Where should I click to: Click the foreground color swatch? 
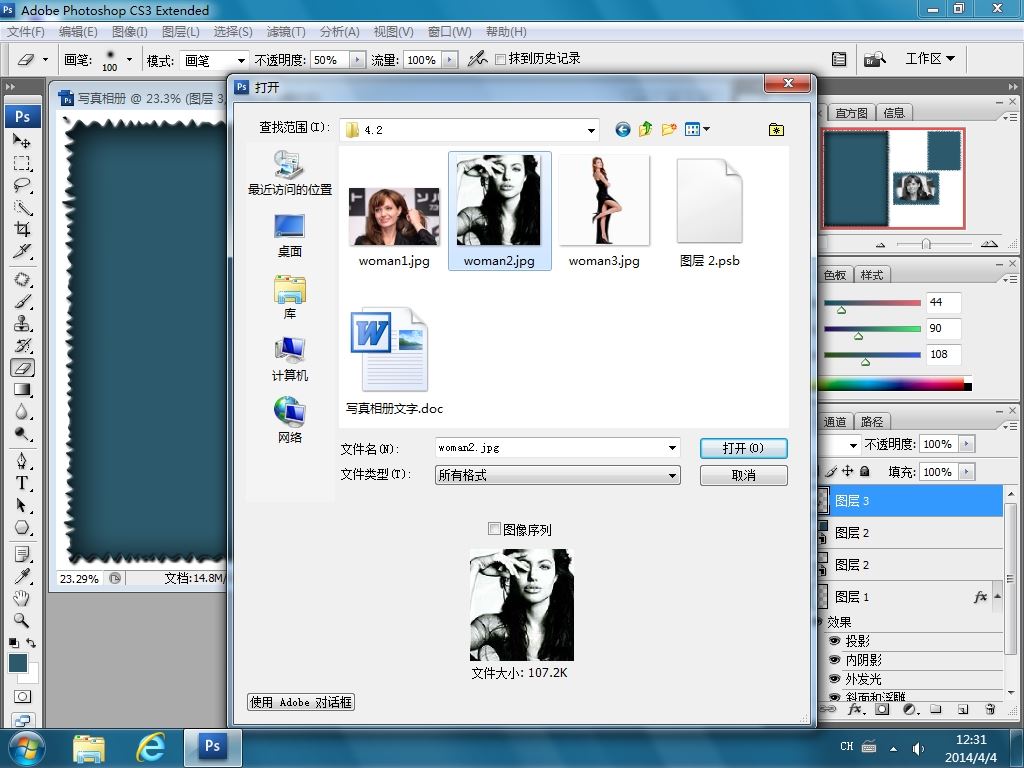tap(18, 664)
